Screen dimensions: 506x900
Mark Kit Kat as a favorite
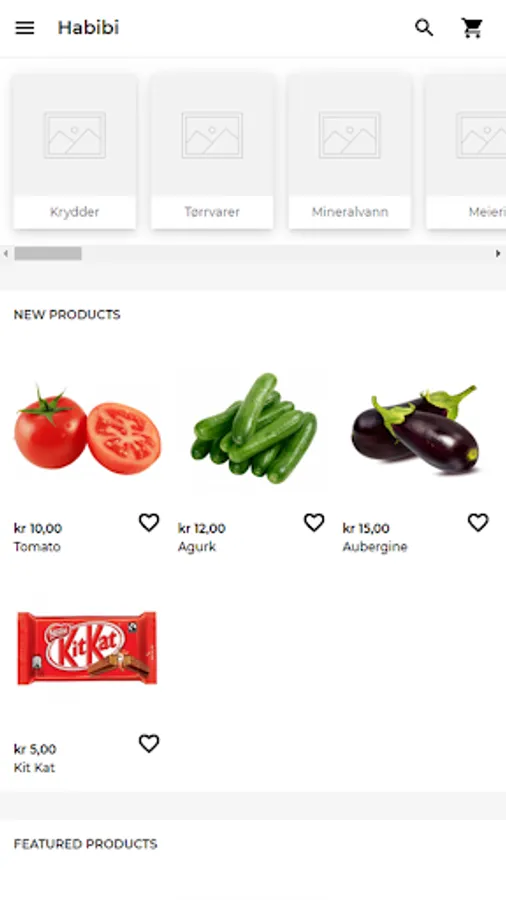(x=149, y=743)
